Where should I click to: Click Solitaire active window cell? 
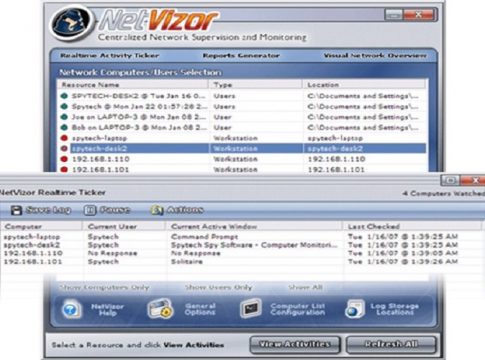click(187, 262)
